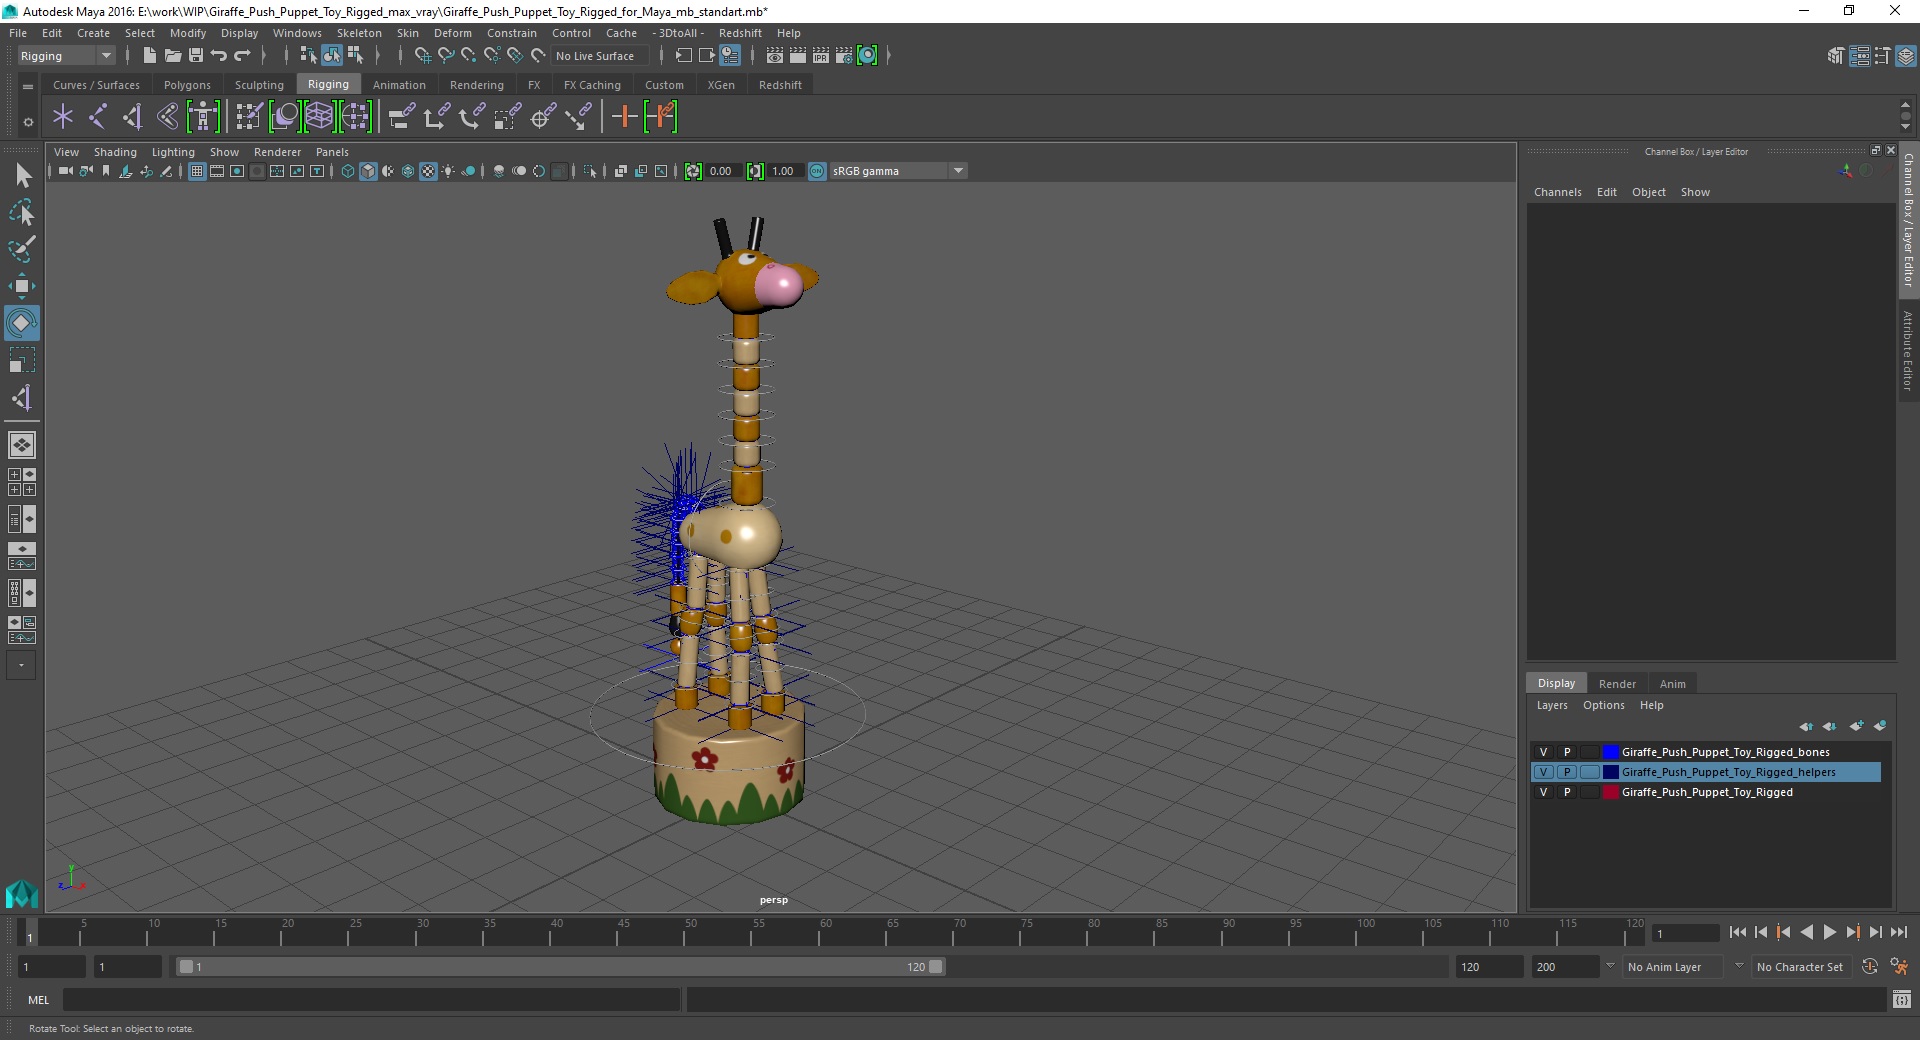Open the shelf tab list menu

[28, 87]
